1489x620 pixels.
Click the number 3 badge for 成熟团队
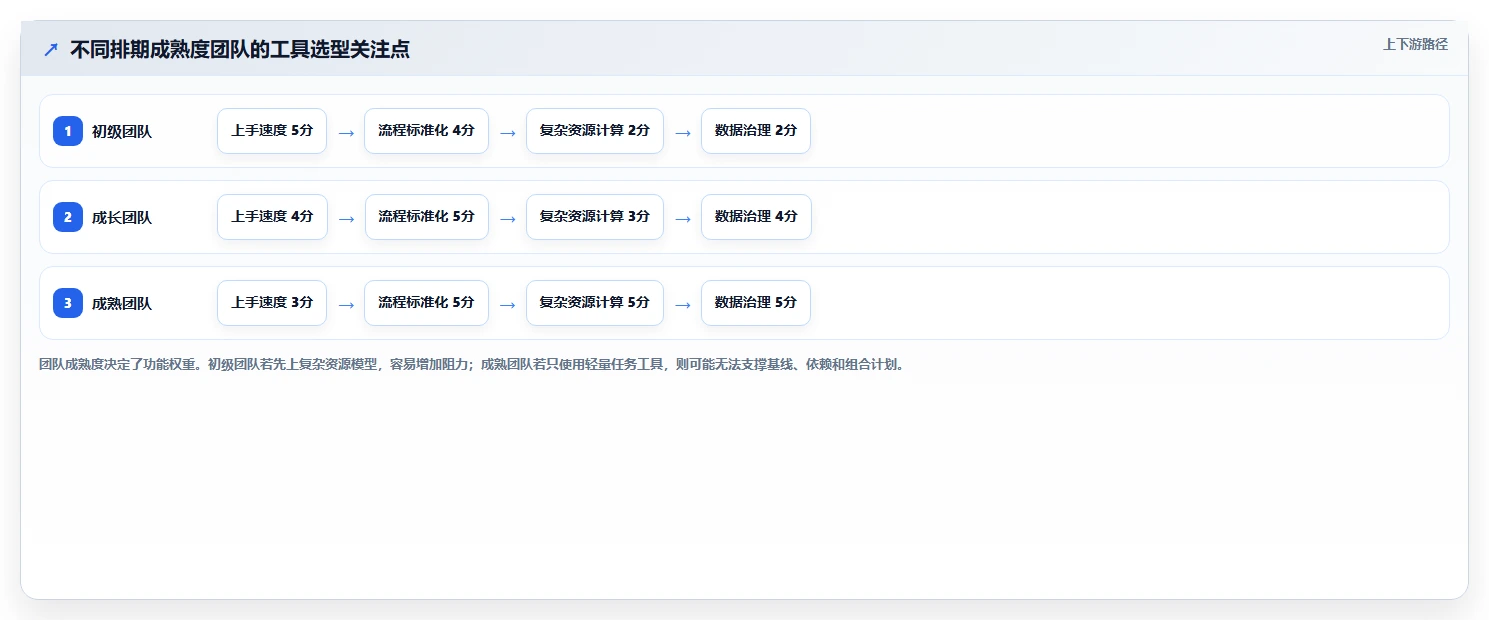68,303
